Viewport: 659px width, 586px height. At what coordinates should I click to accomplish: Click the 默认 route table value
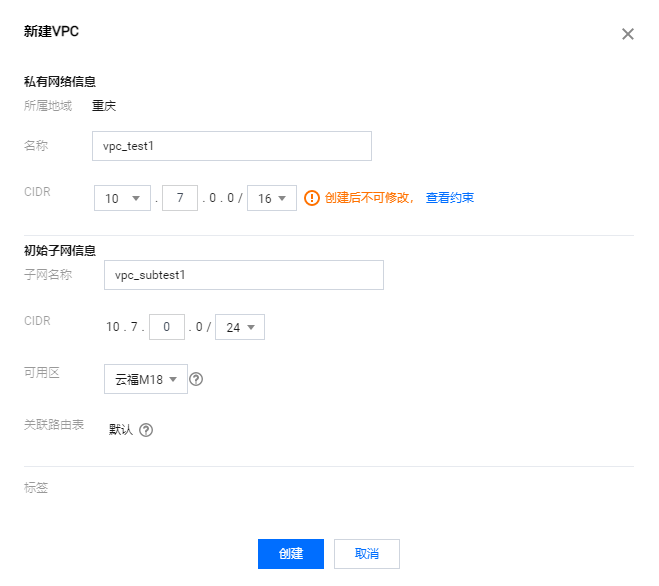tap(120, 430)
